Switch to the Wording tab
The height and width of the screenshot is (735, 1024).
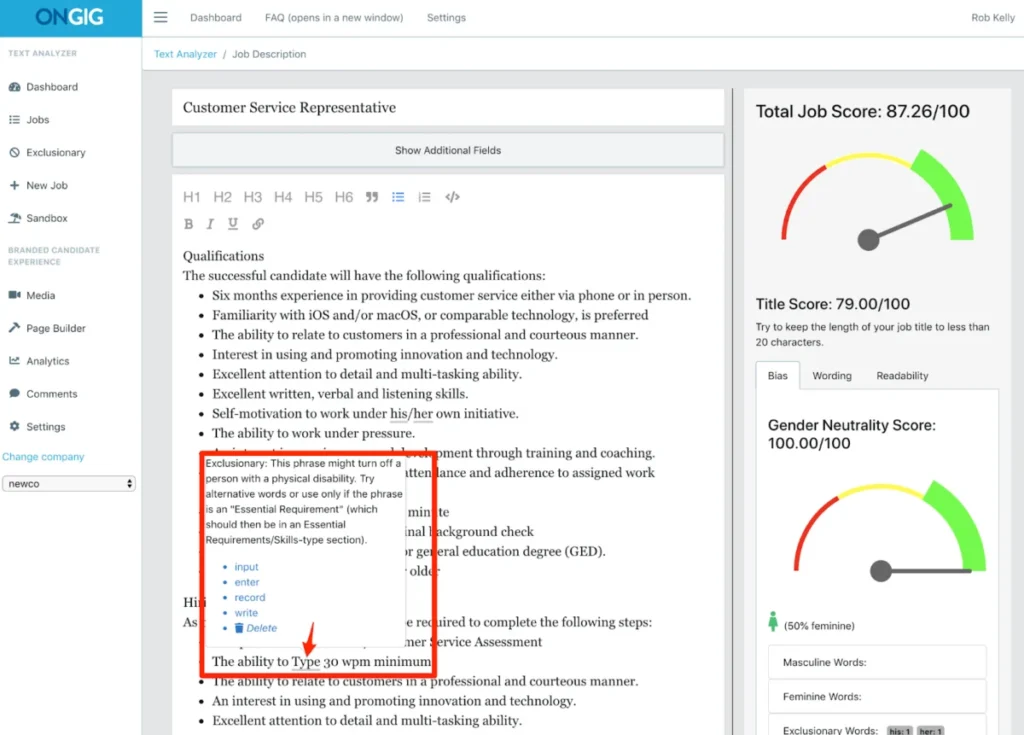point(832,376)
